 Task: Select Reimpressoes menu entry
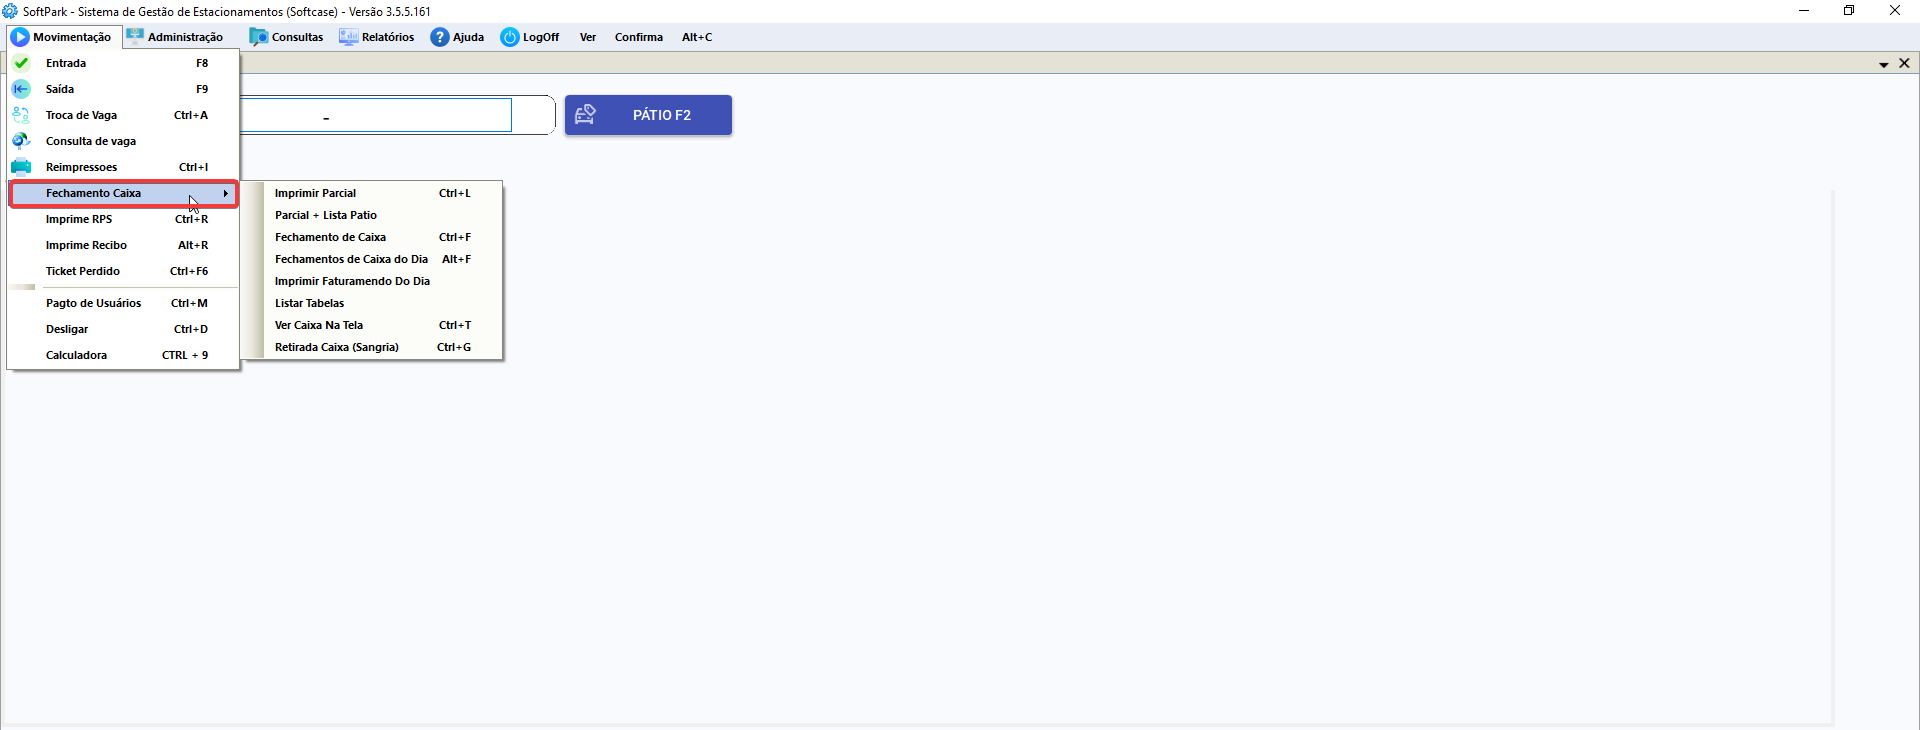(124, 167)
